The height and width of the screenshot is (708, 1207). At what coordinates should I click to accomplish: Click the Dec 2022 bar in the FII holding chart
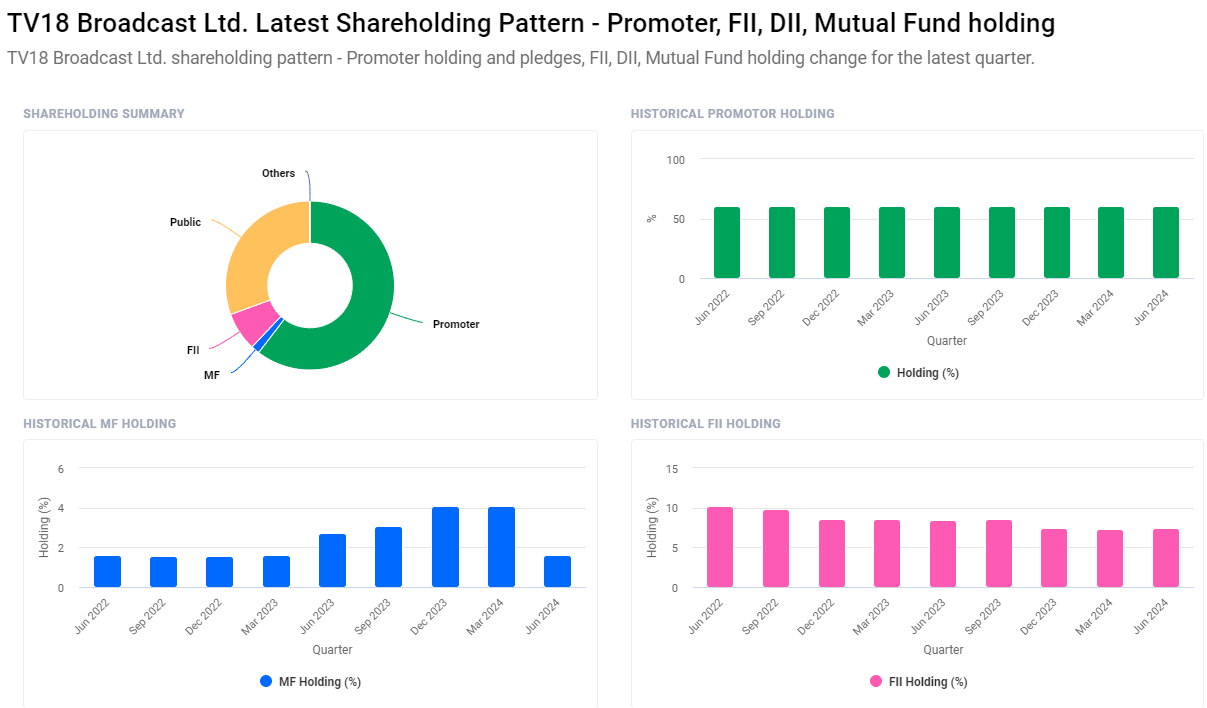832,554
